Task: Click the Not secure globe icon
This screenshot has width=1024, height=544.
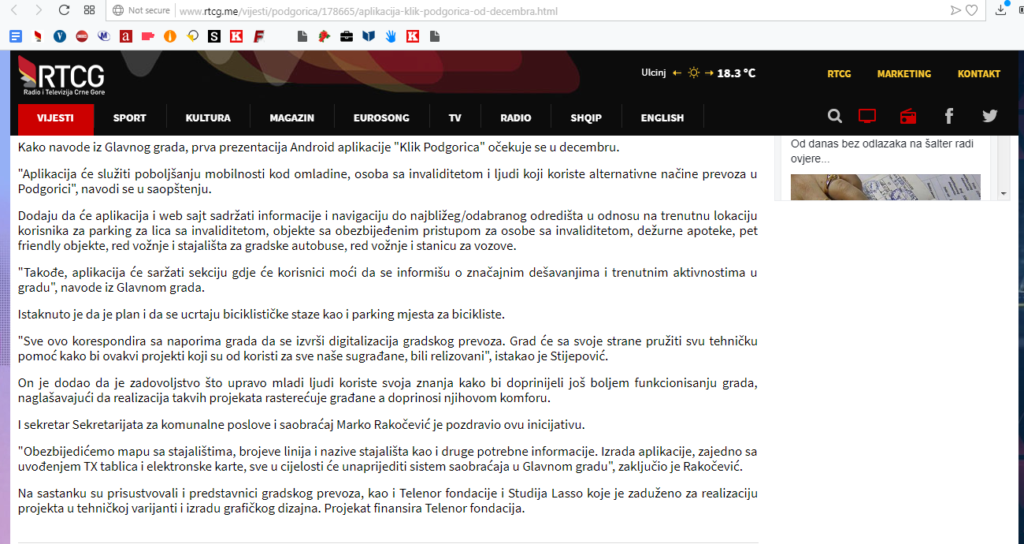Action: pyautogui.click(x=118, y=10)
